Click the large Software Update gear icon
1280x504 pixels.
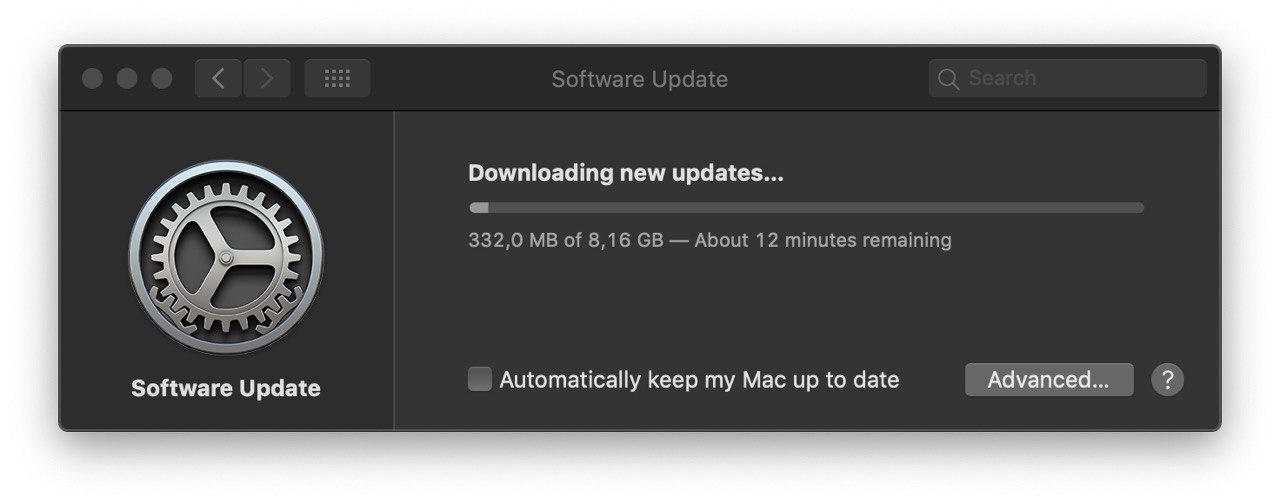tap(226, 257)
